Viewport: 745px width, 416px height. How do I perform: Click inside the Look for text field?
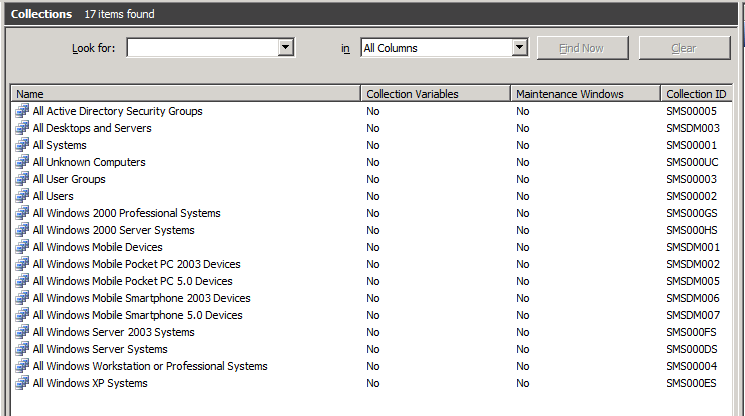click(202, 47)
